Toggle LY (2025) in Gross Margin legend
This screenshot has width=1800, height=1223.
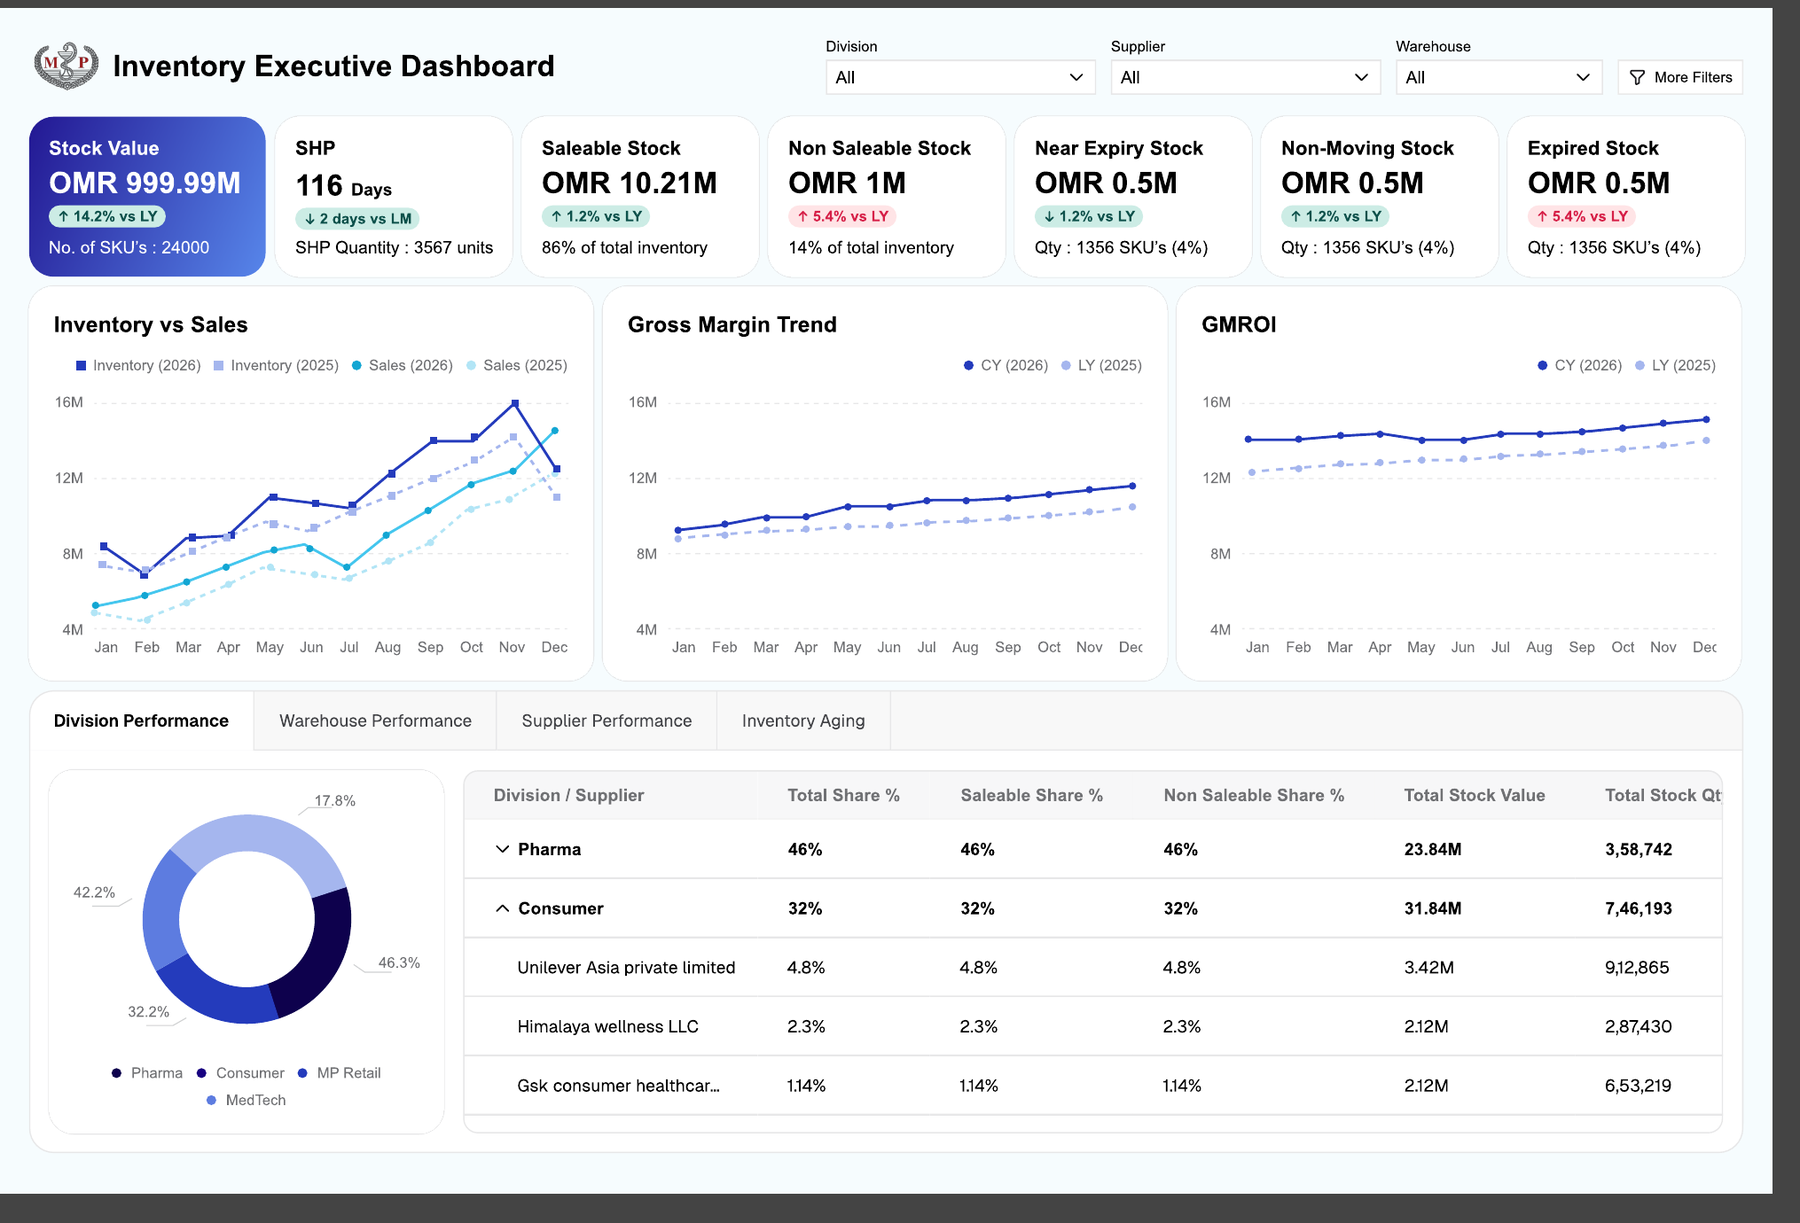pos(1101,366)
